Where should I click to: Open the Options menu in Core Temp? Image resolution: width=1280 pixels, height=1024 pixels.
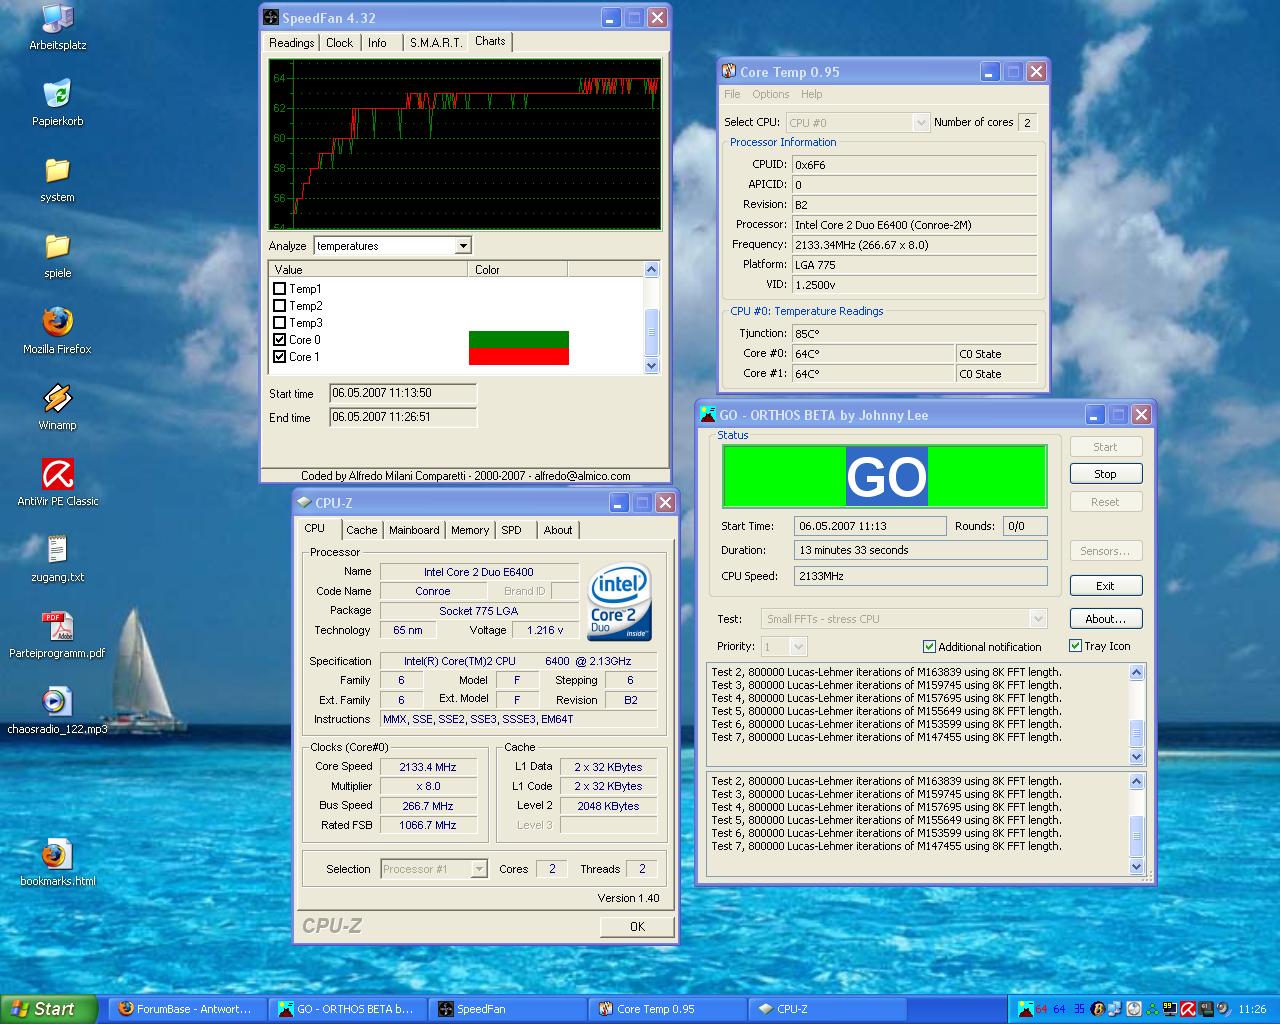[x=770, y=94]
